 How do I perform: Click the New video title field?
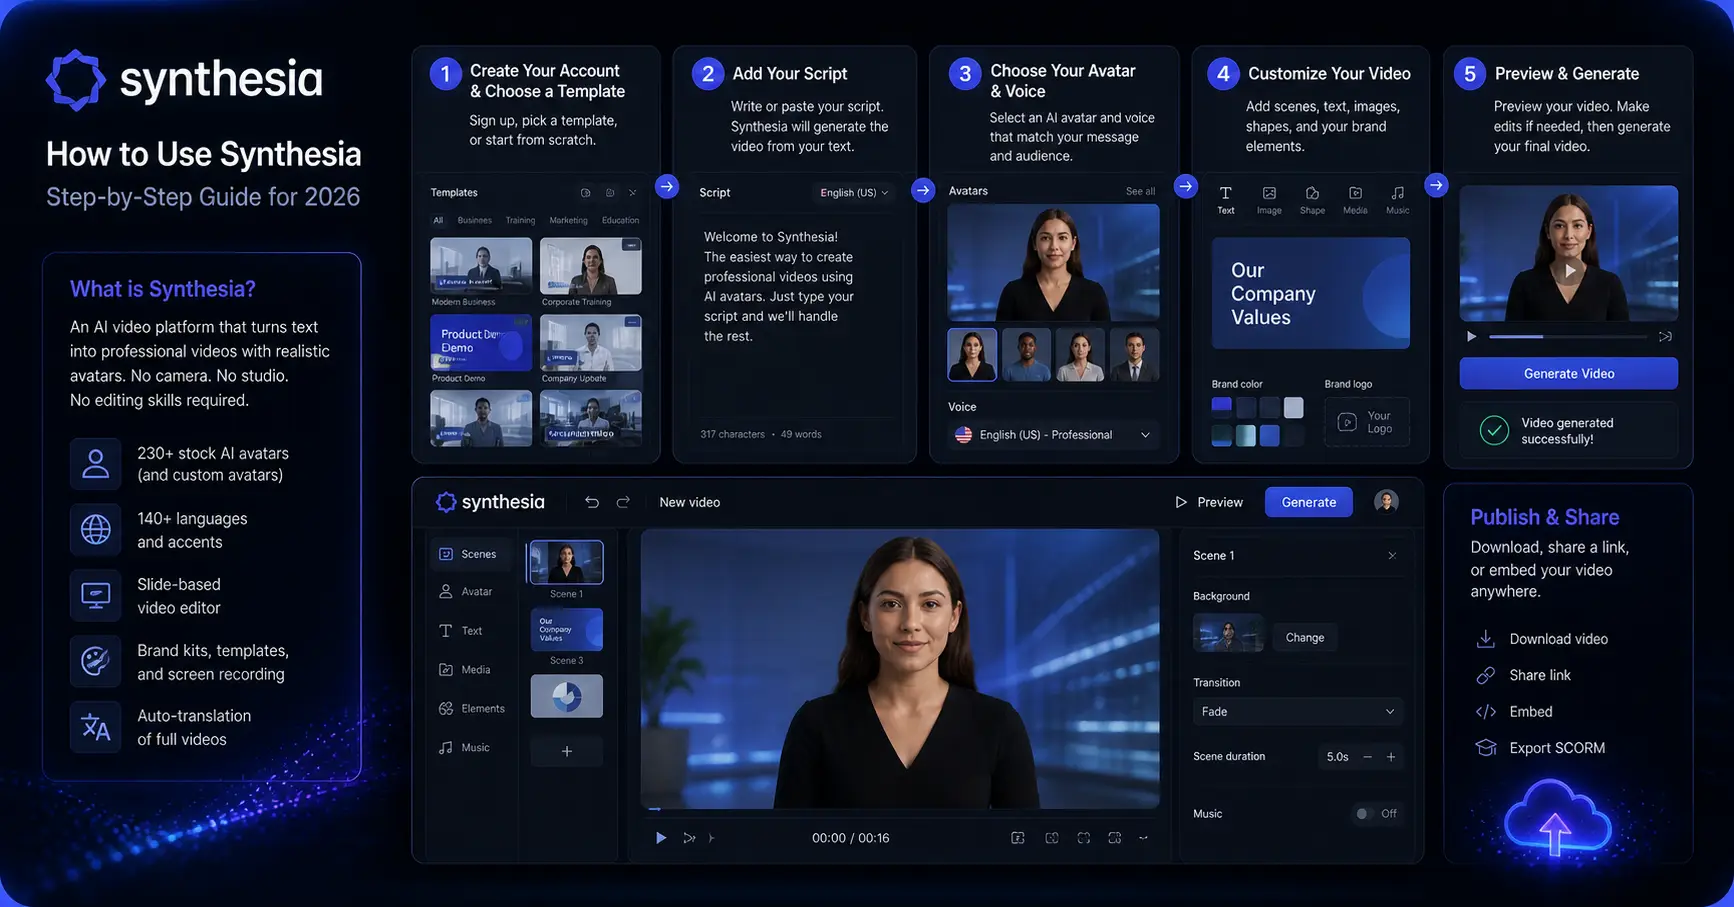tap(690, 502)
